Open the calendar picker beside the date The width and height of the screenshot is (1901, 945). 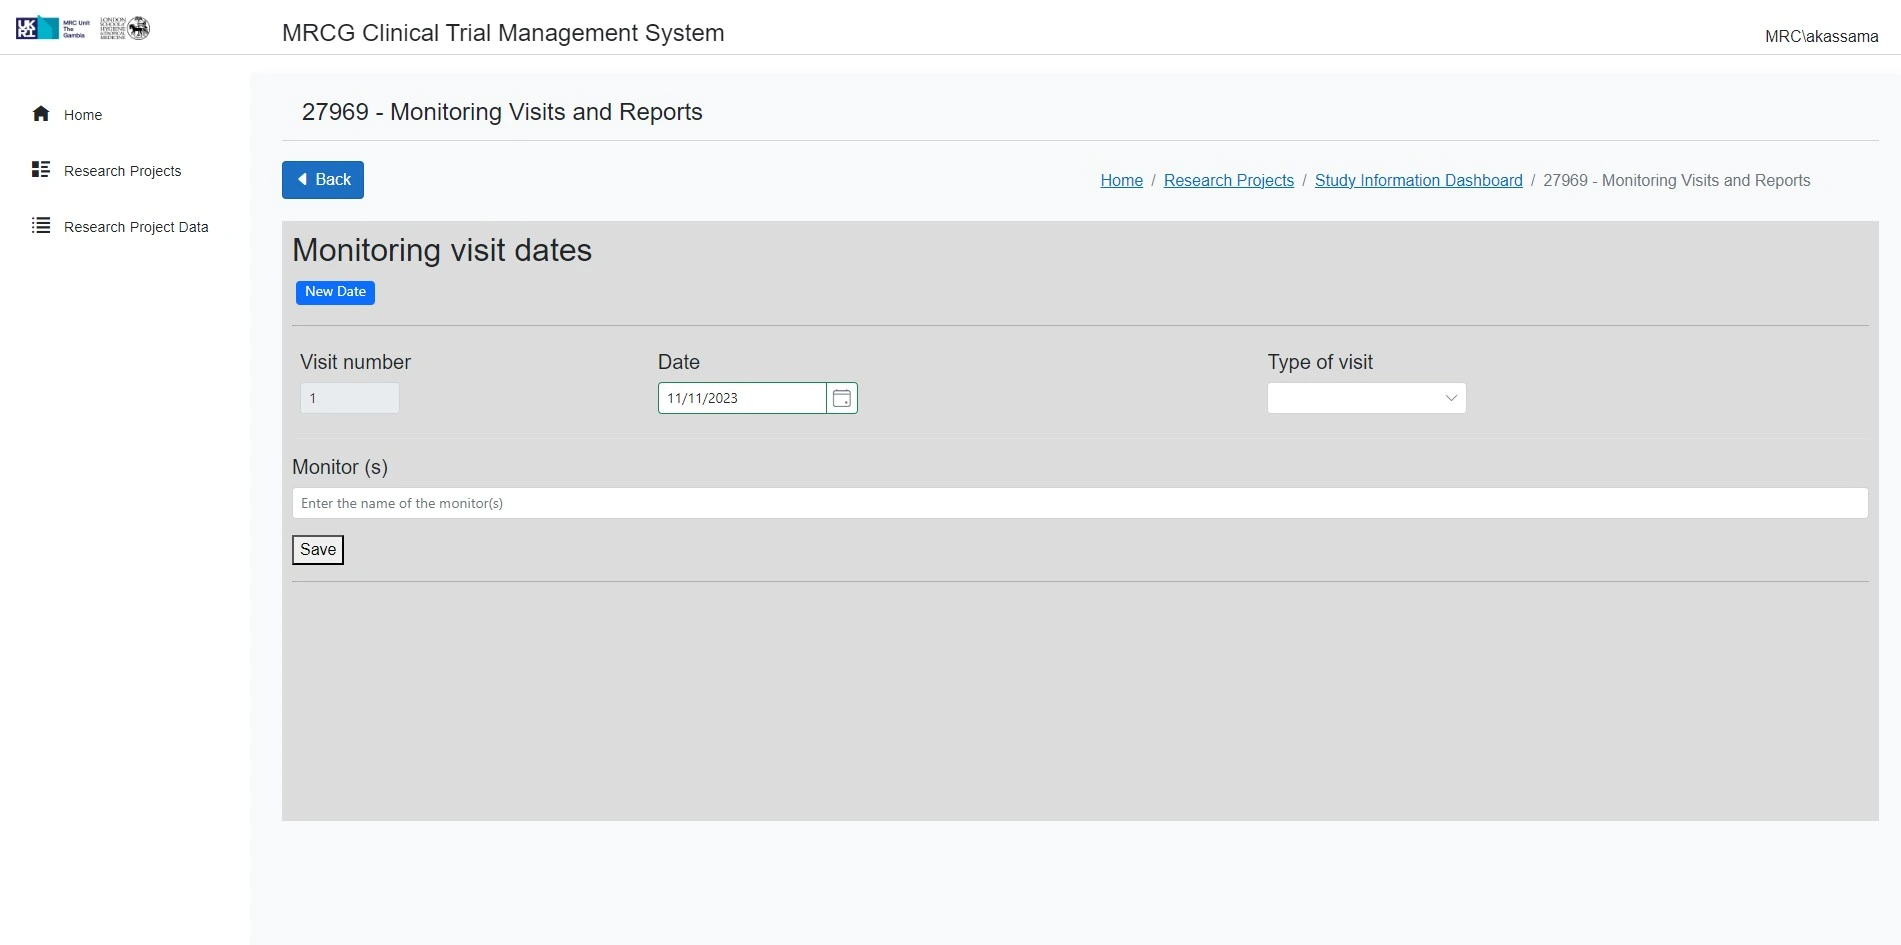point(842,398)
